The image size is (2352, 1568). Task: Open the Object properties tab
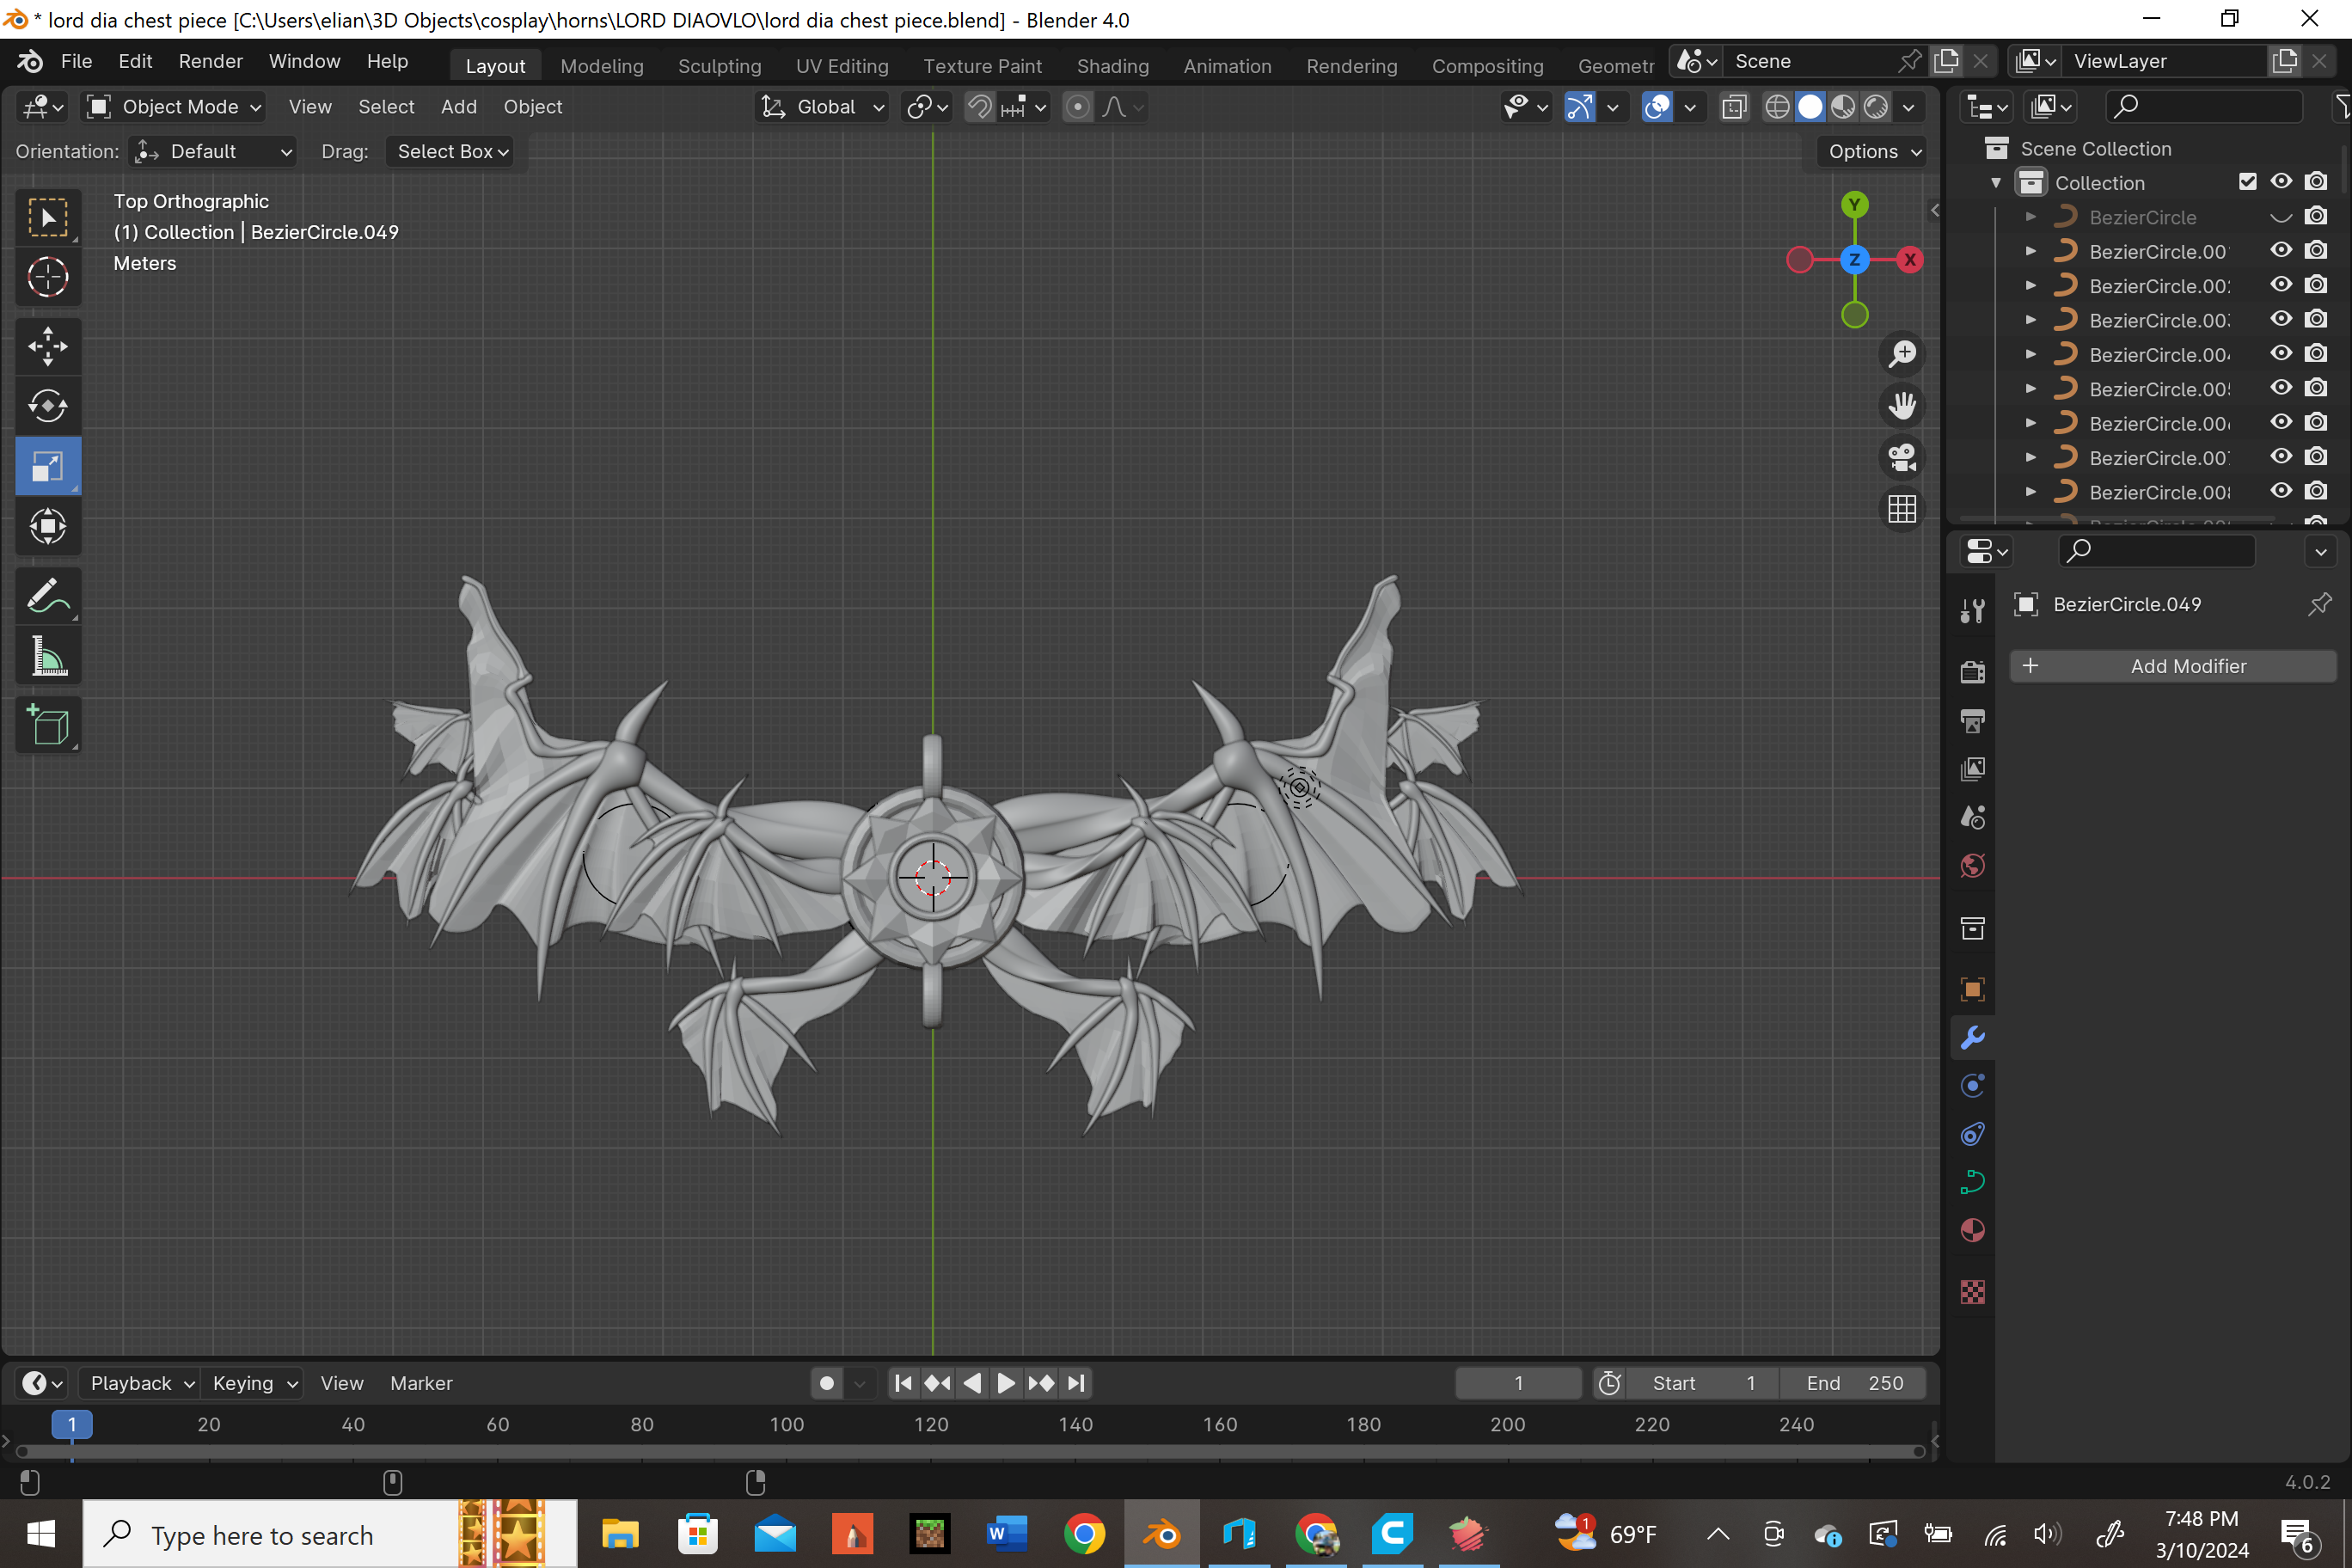[1972, 989]
